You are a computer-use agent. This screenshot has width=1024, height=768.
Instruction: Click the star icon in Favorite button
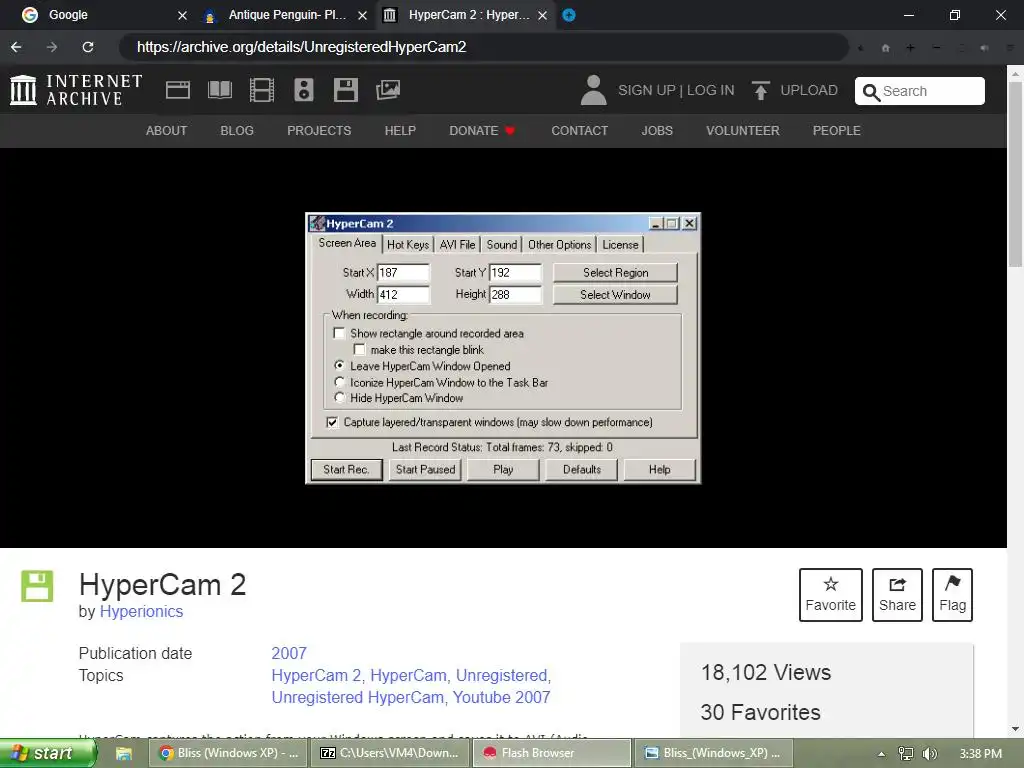click(x=831, y=584)
